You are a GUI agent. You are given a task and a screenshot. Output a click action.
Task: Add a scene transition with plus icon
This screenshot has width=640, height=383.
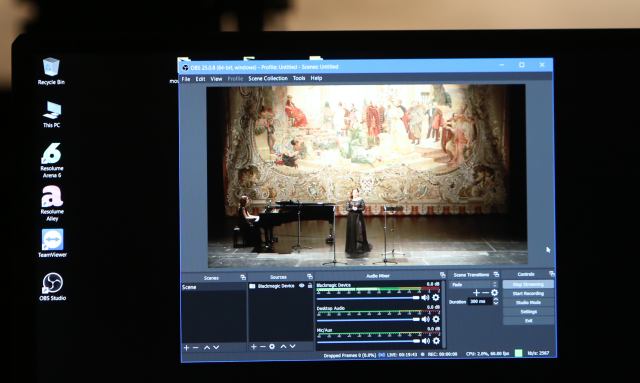click(476, 293)
